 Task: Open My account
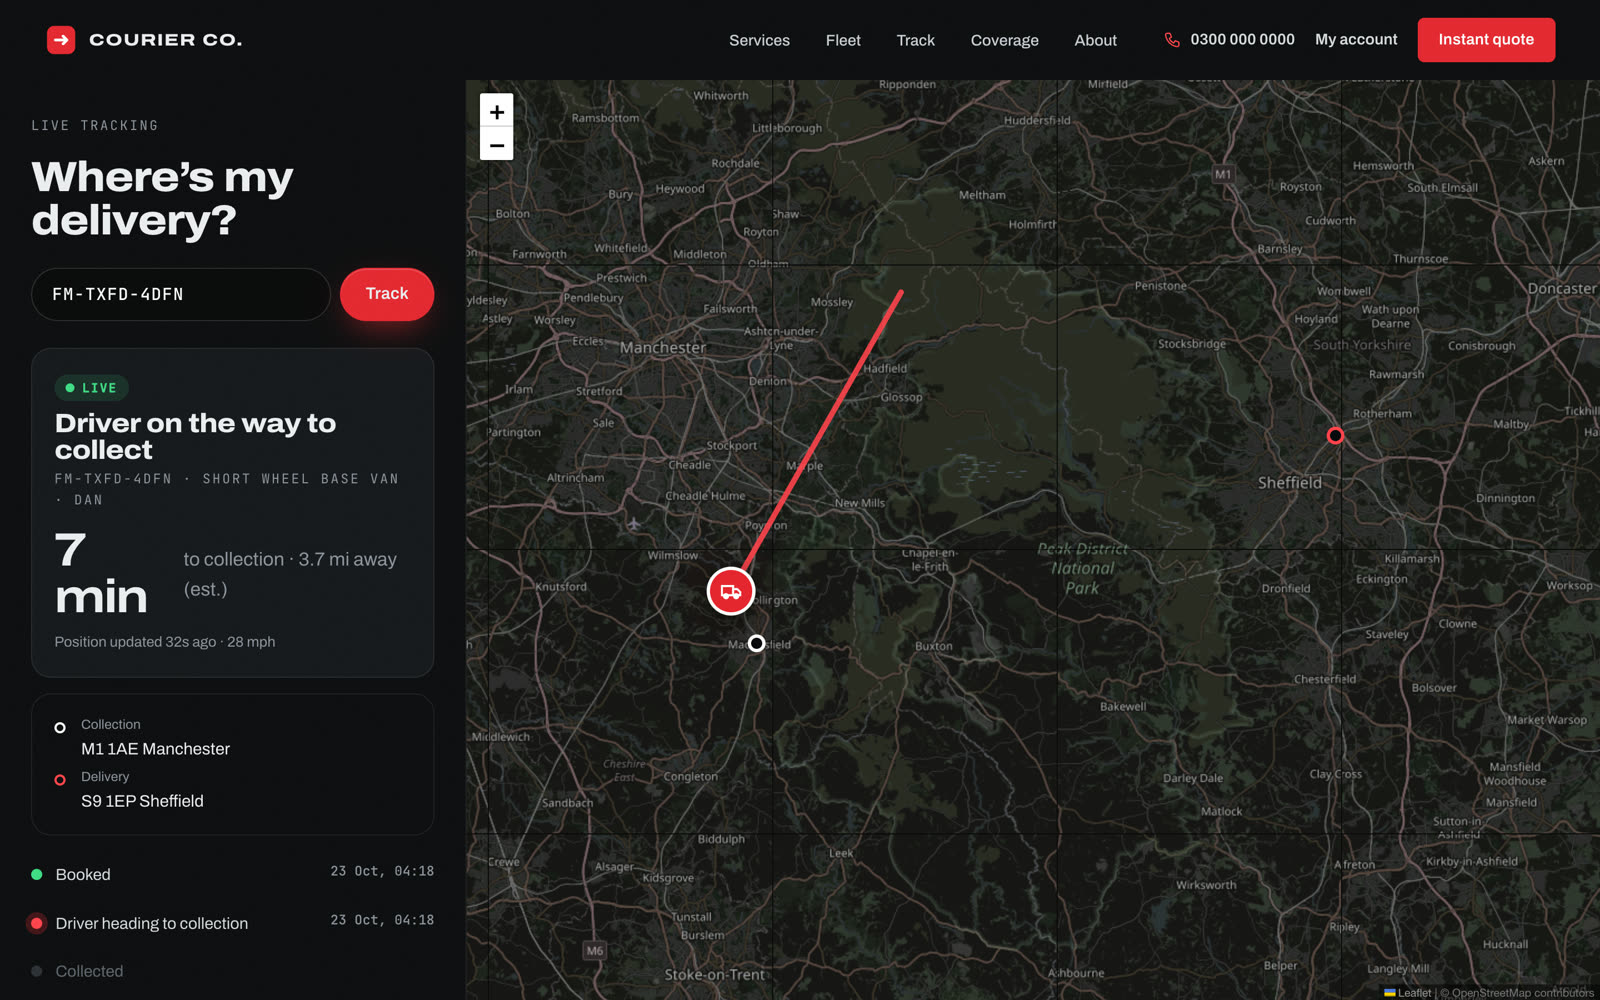[x=1356, y=40]
